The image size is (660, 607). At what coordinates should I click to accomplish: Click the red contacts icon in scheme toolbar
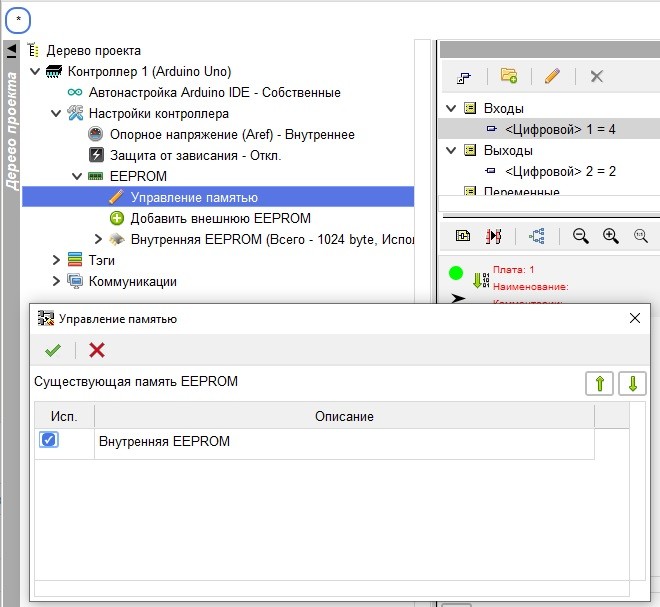pos(493,236)
